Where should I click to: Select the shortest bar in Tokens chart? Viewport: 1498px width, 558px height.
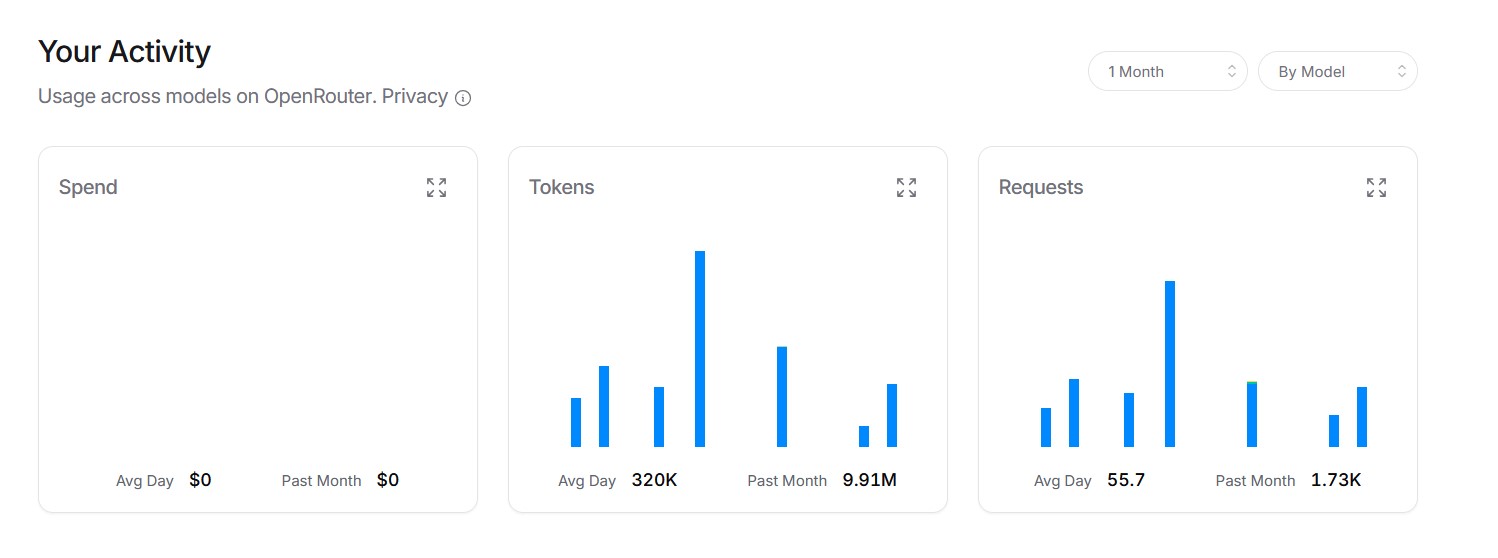coord(864,436)
